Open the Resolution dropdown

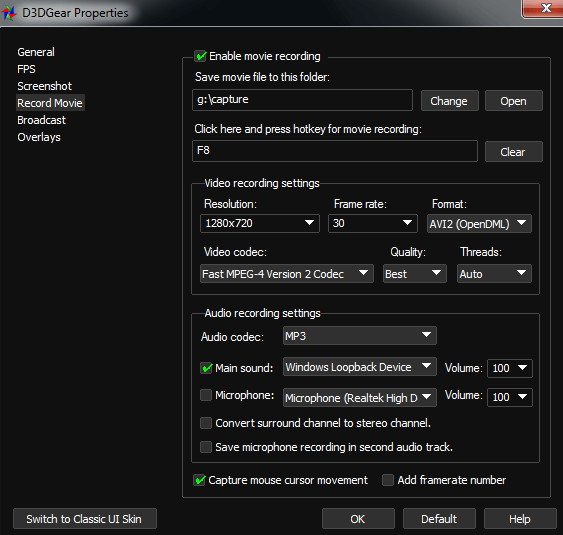click(260, 223)
